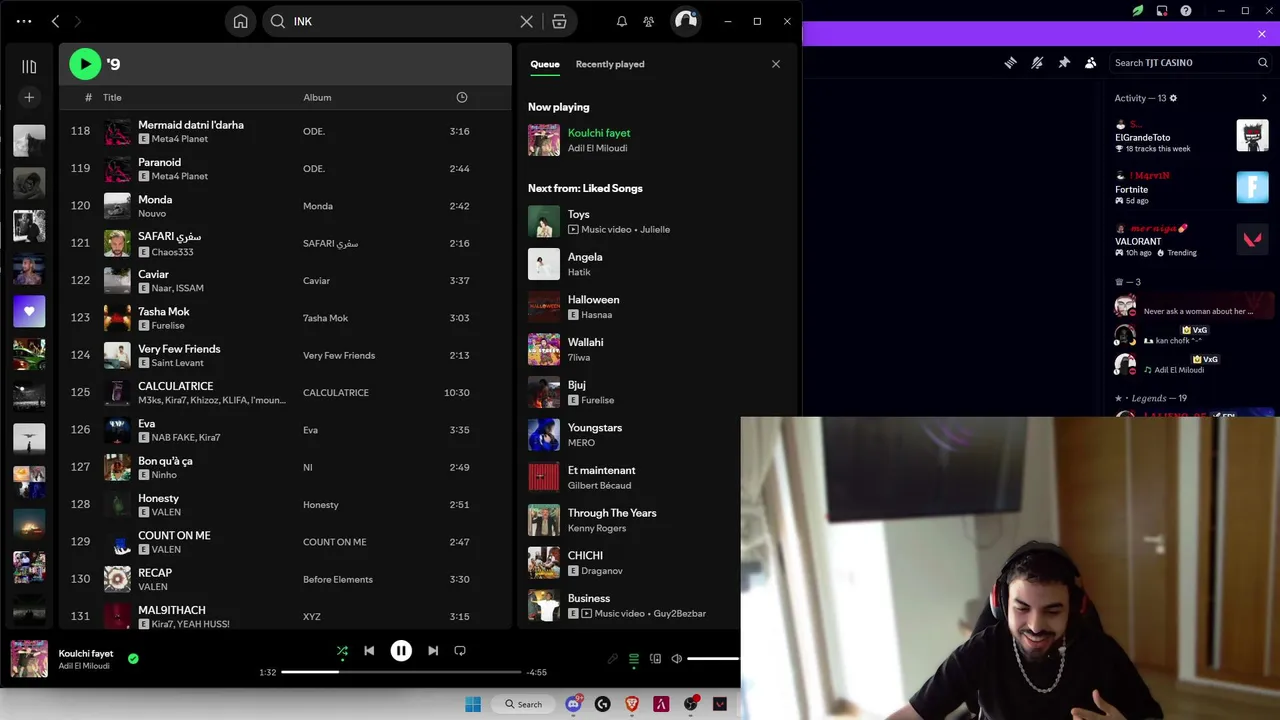Toggle repeat mode

(x=460, y=650)
